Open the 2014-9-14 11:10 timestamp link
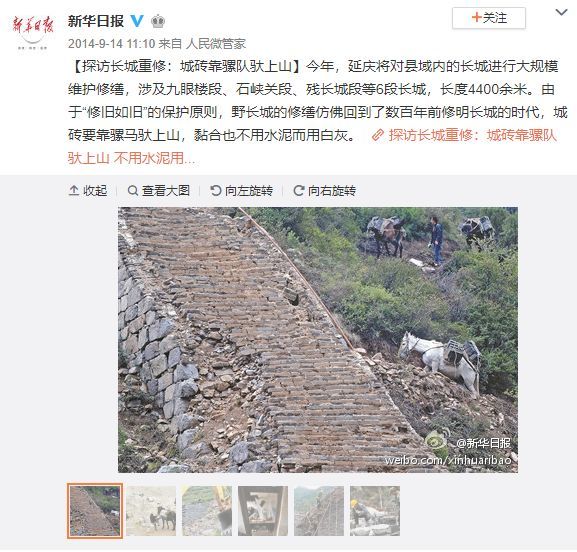This screenshot has height=552, width=577. (111, 44)
